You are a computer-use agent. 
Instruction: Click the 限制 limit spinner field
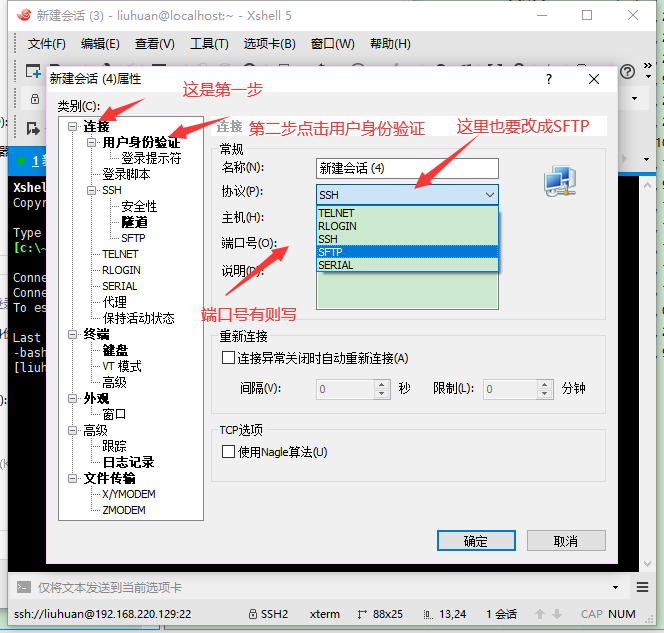click(x=518, y=389)
